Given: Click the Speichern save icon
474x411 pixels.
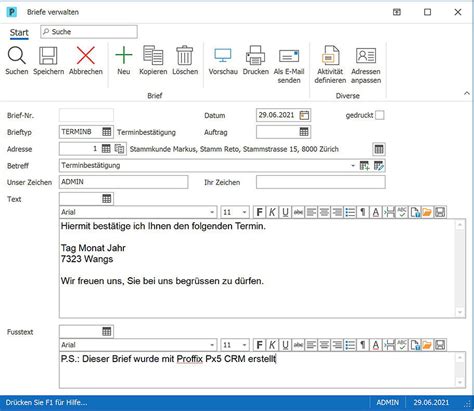Looking at the screenshot, I should point(48,56).
